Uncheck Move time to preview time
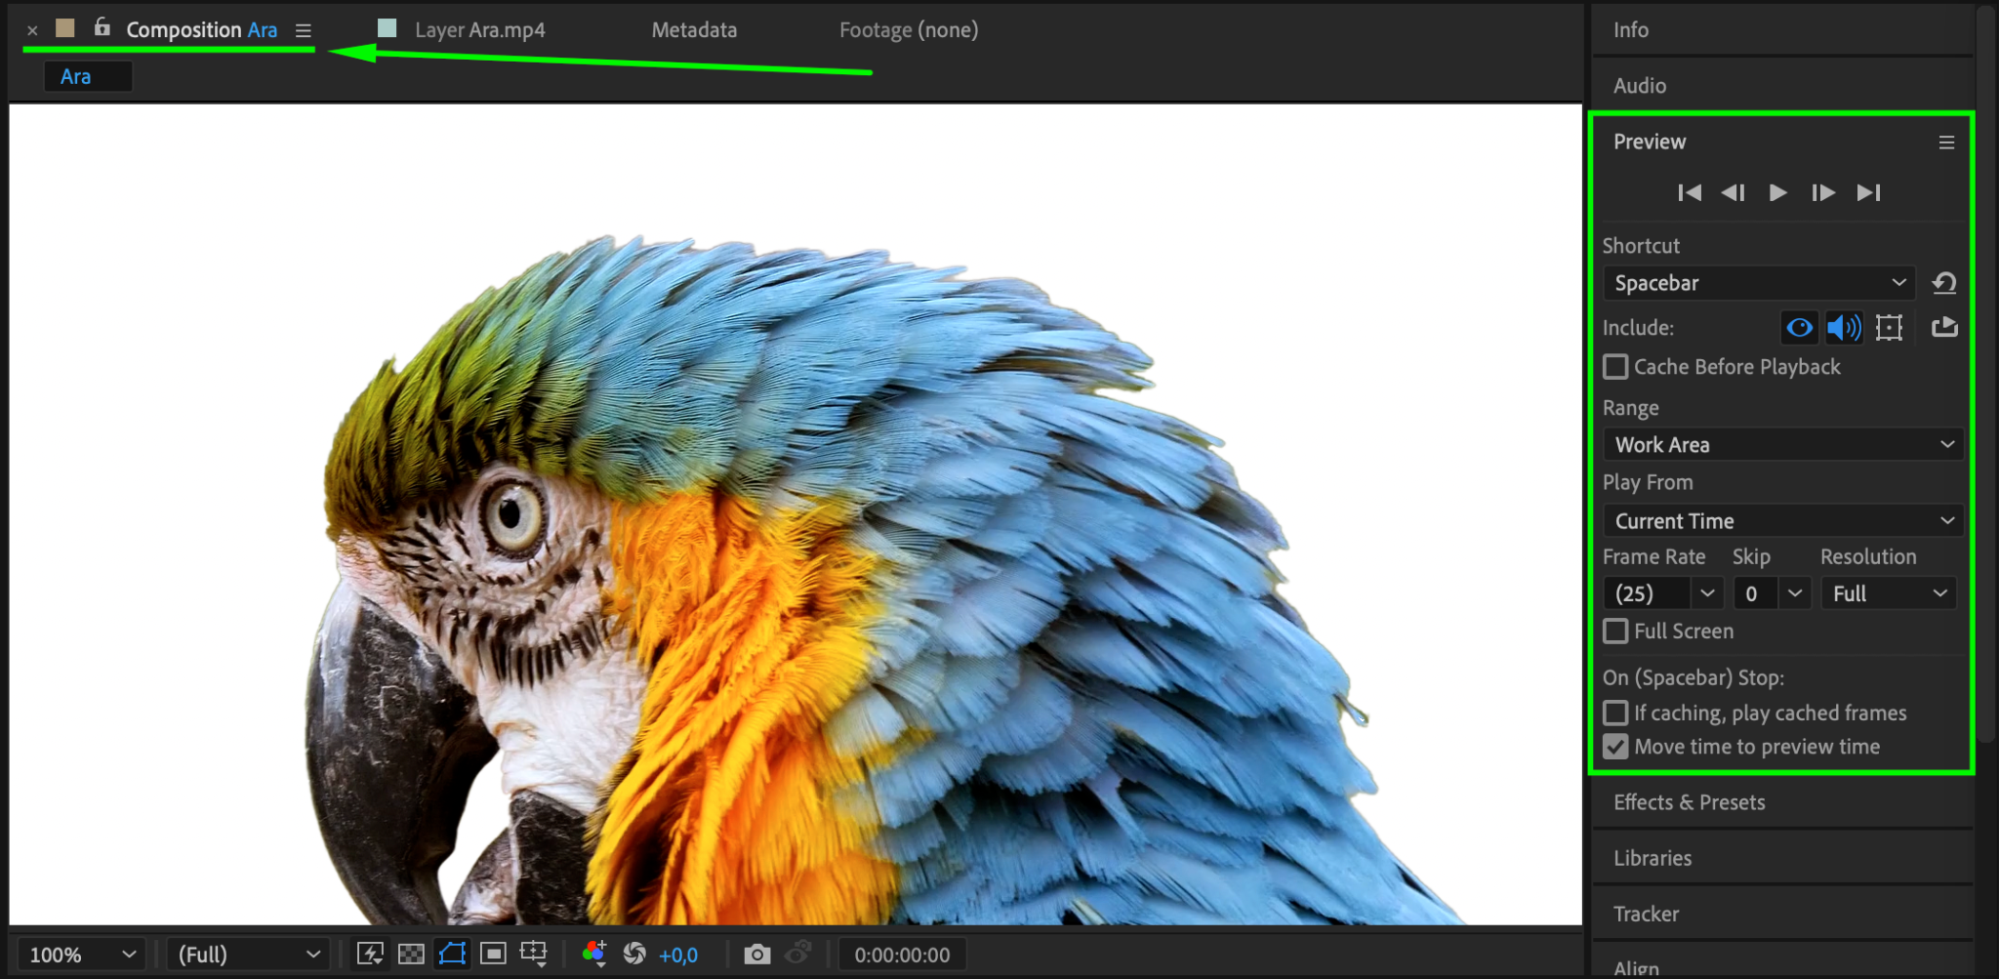The image size is (1999, 980). [1616, 747]
